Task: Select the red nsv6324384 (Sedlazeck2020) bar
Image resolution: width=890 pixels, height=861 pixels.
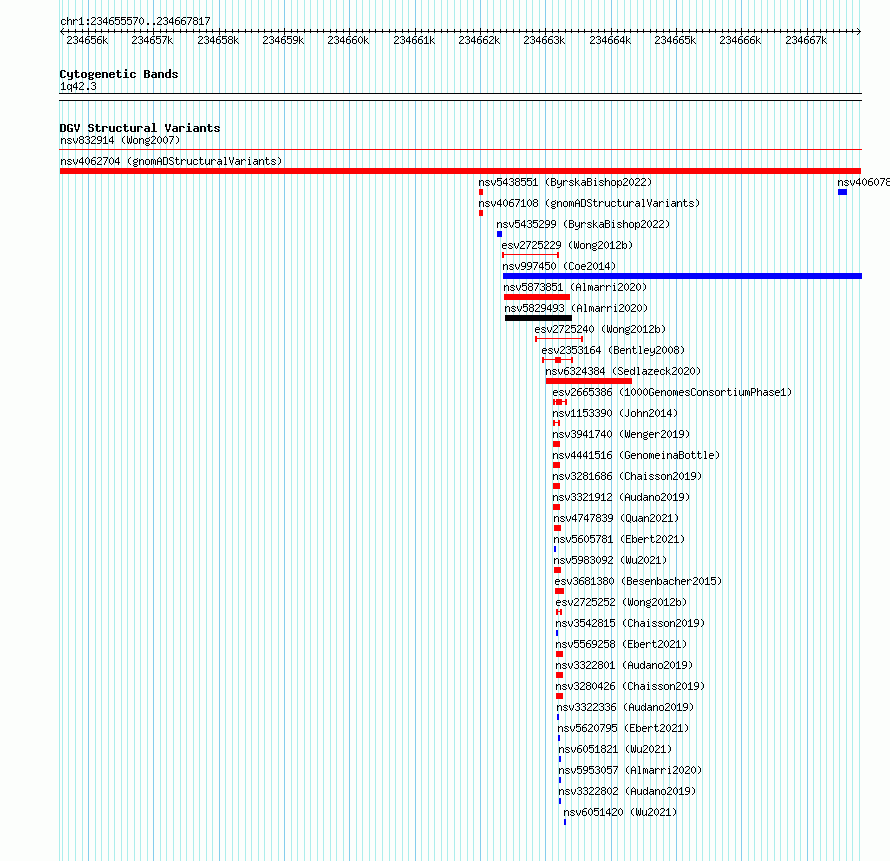Action: pyautogui.click(x=589, y=381)
